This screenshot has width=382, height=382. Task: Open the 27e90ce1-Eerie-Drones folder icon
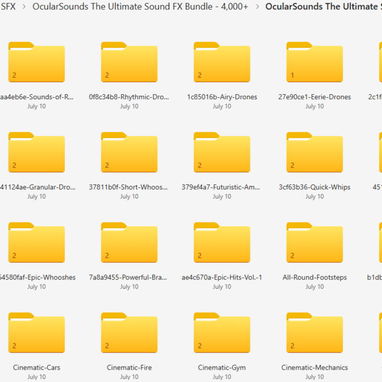(314, 62)
